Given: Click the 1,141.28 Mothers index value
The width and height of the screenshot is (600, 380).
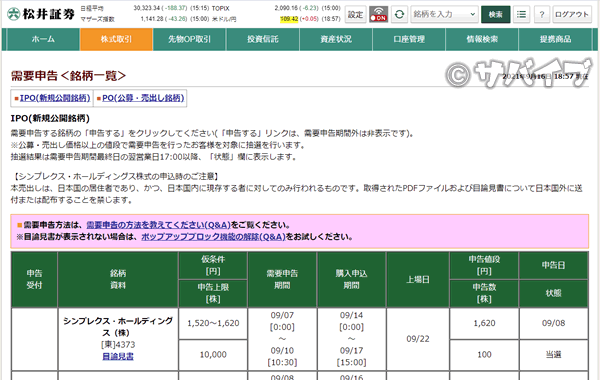Looking at the screenshot, I should [x=152, y=19].
